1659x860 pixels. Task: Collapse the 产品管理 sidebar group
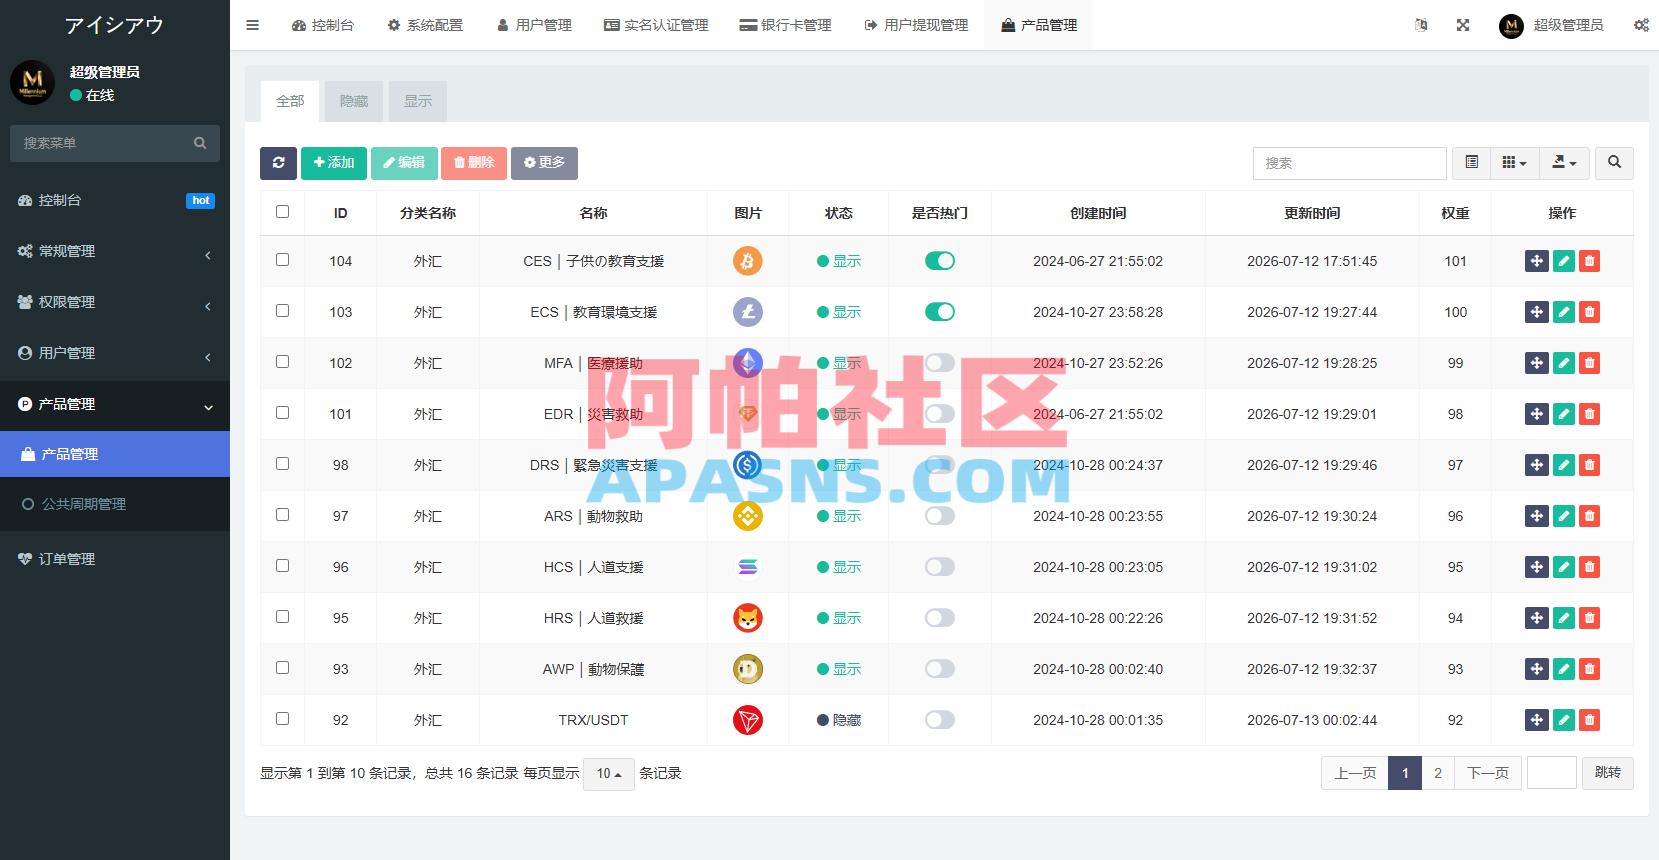coord(115,404)
